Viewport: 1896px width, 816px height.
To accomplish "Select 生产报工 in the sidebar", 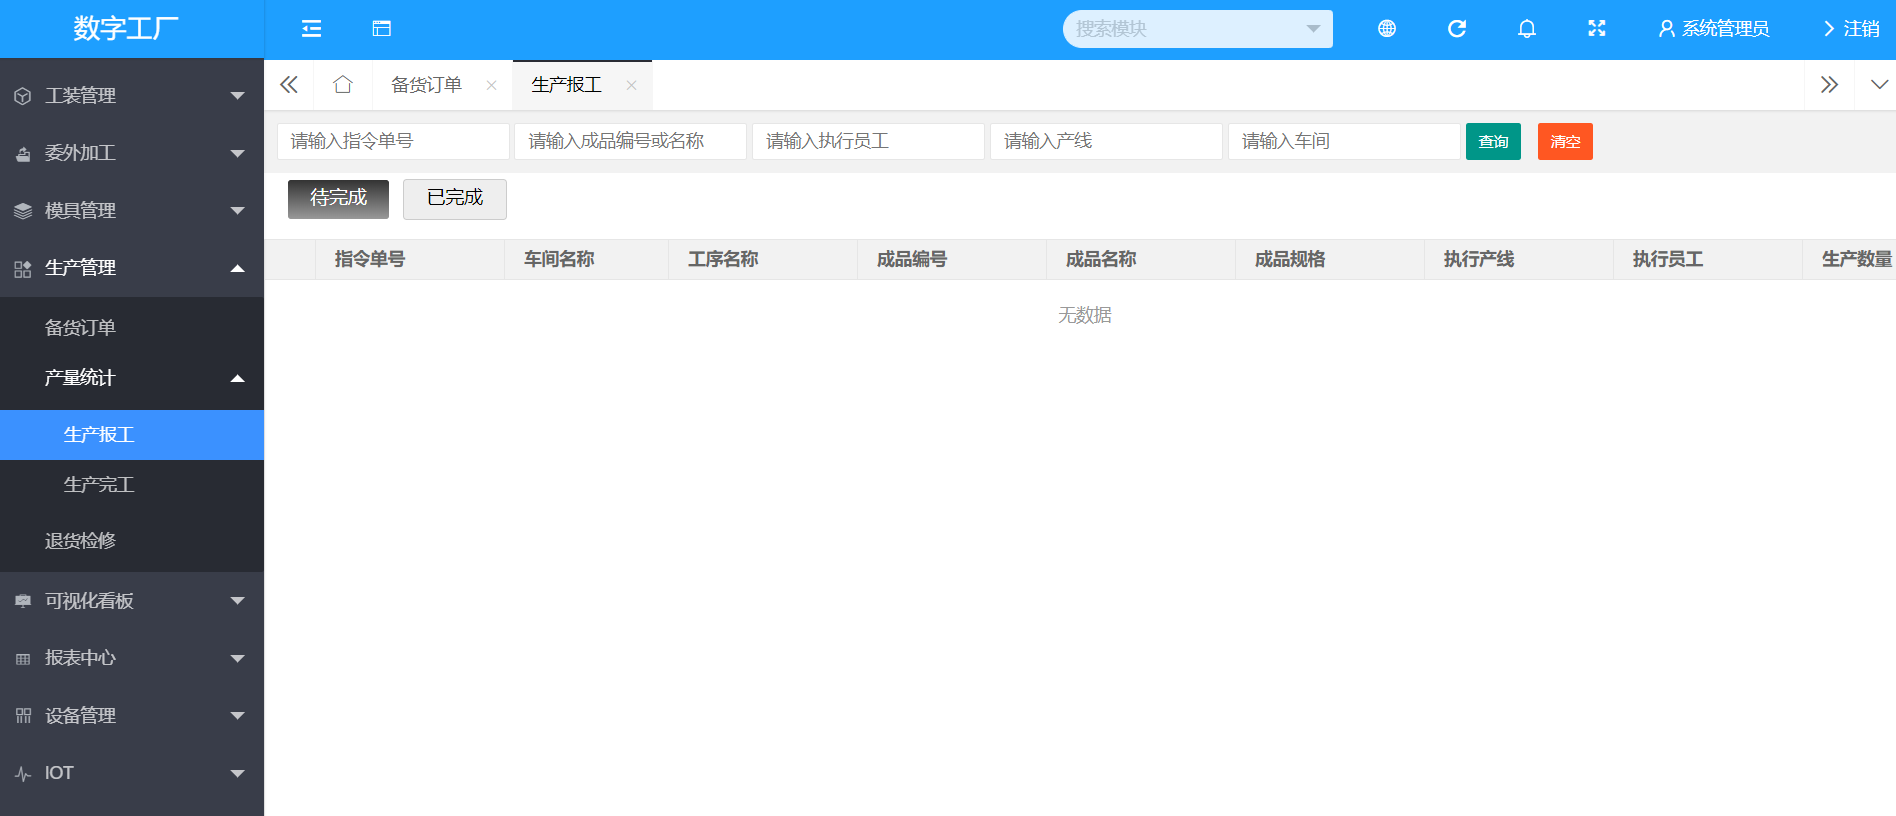I will click(x=132, y=435).
